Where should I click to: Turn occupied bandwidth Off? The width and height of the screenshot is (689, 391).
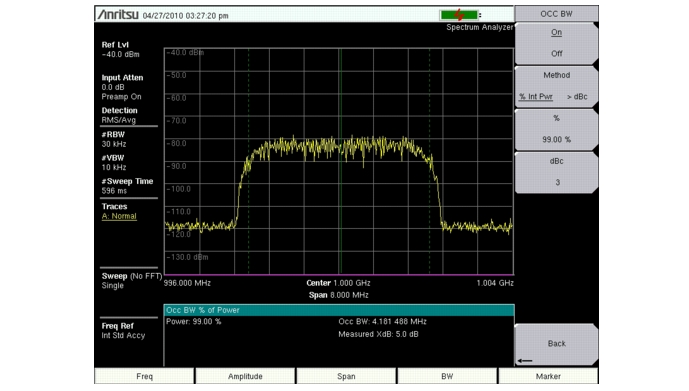click(x=556, y=54)
